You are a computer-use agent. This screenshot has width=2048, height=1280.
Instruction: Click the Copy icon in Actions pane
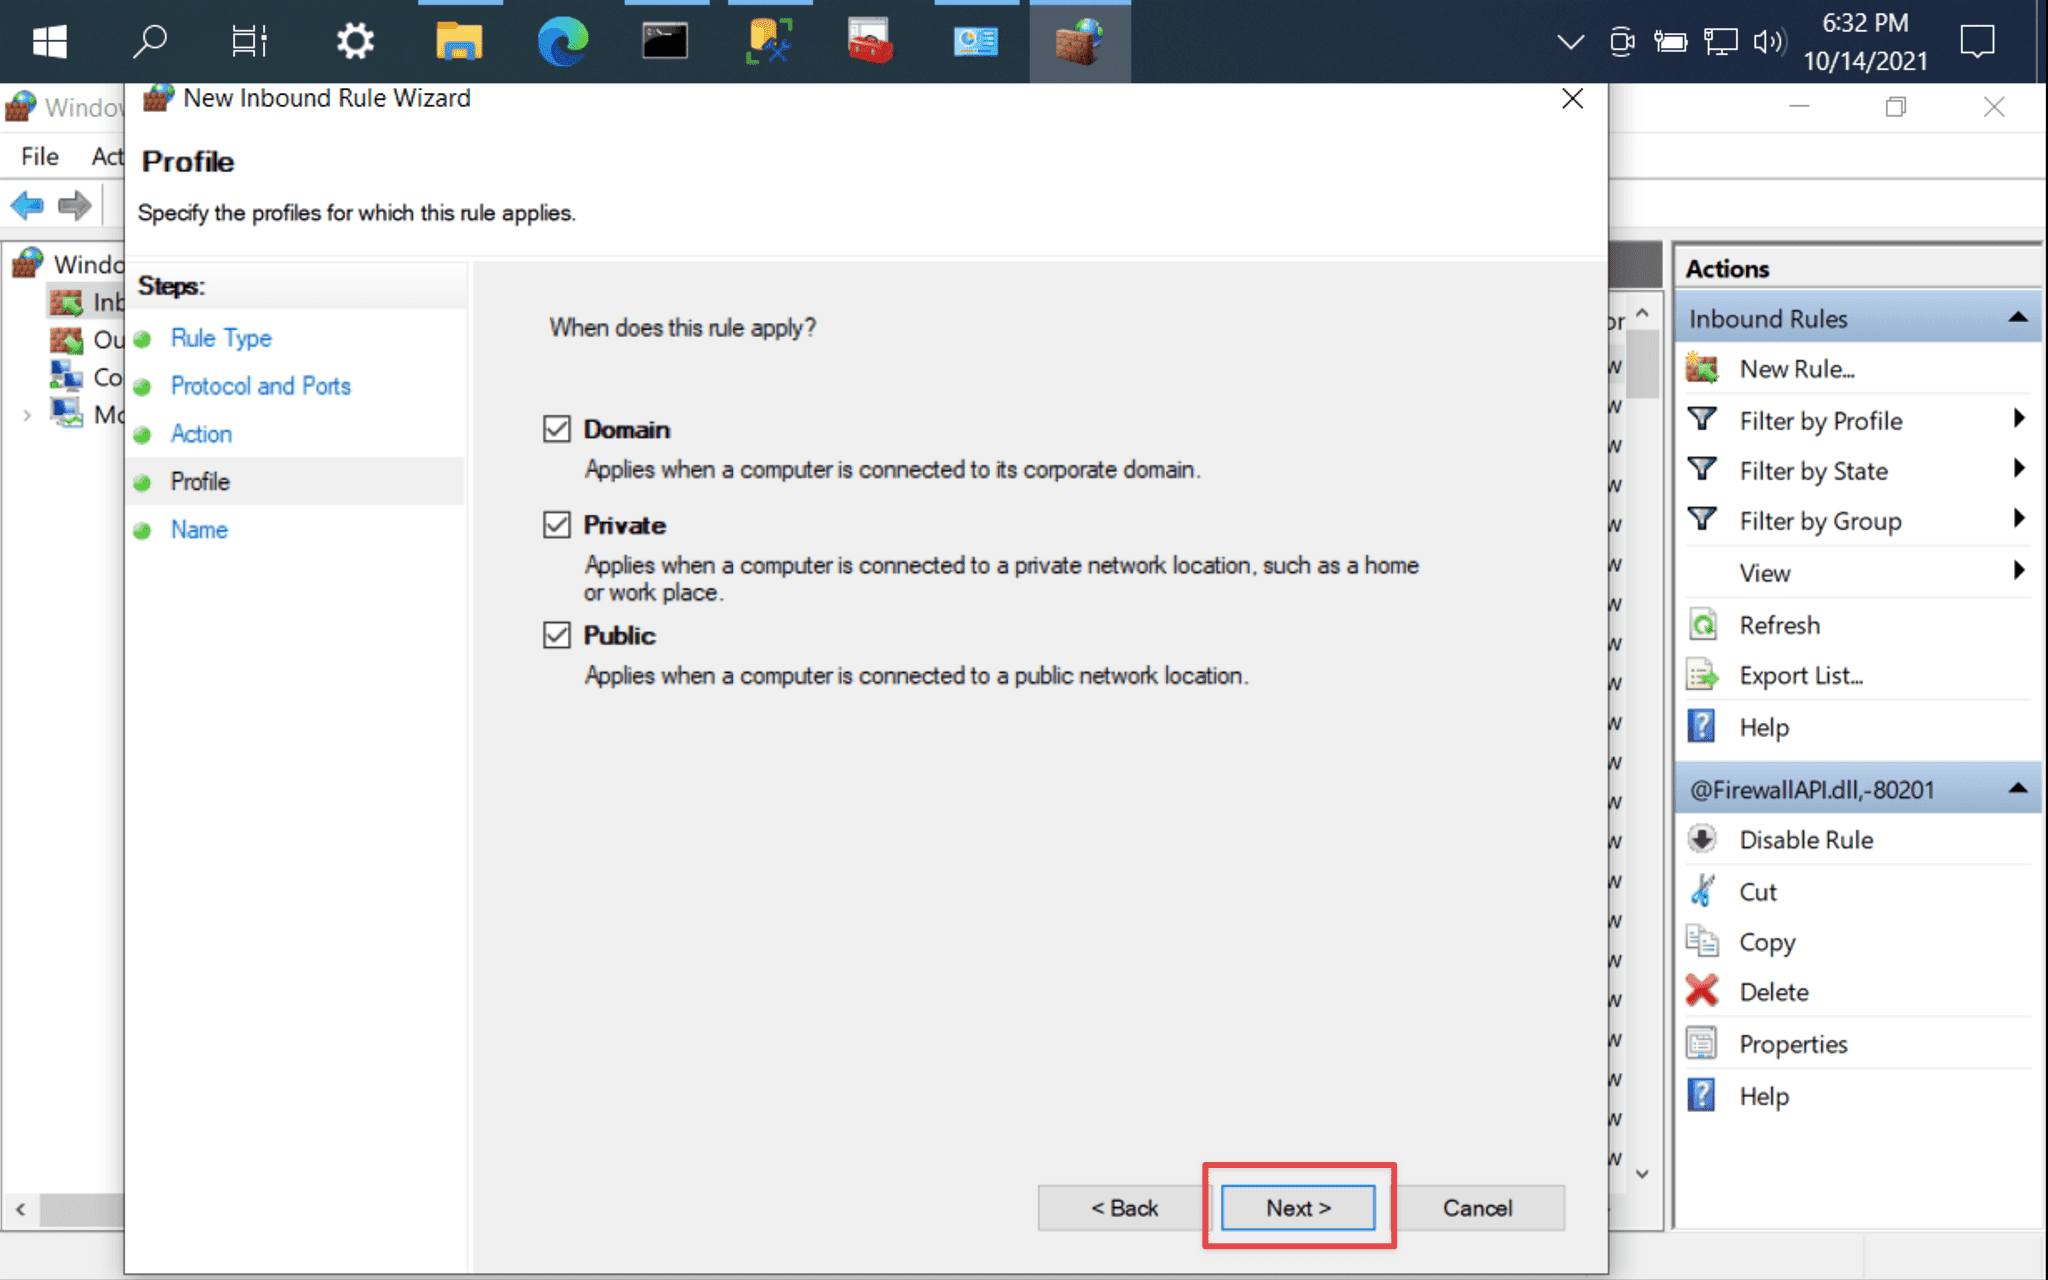[1702, 941]
